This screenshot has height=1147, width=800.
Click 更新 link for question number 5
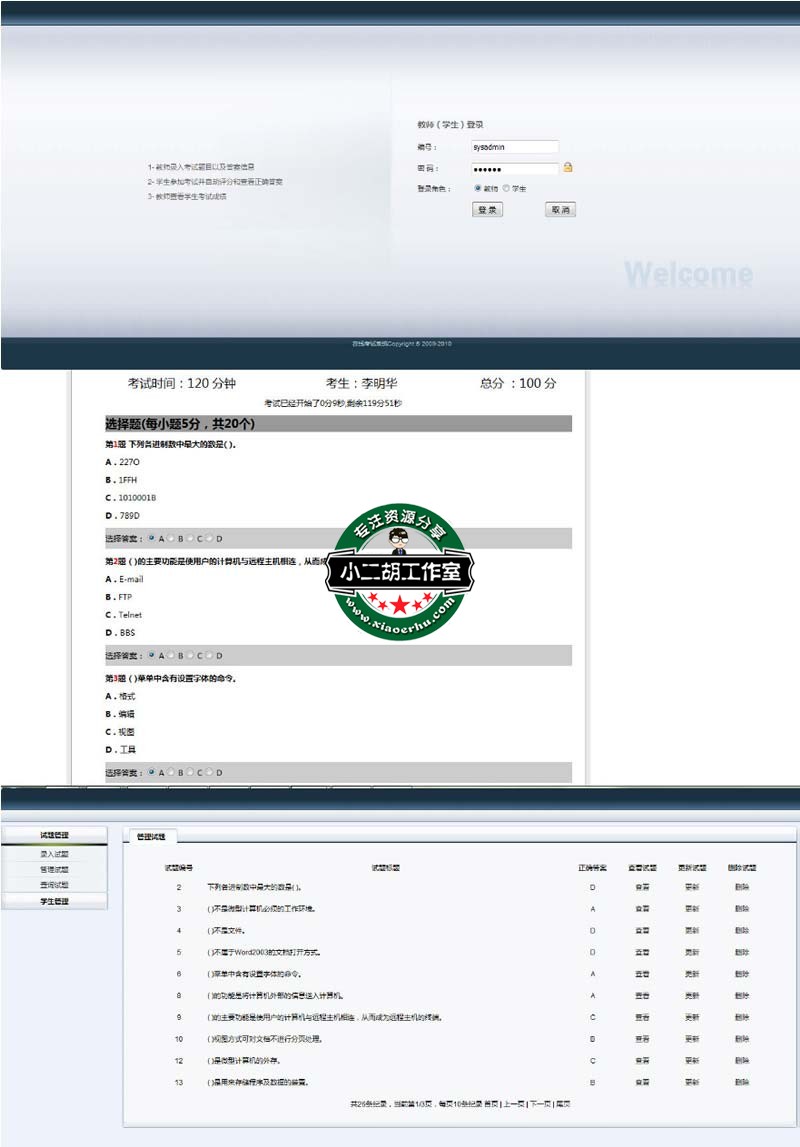692,952
